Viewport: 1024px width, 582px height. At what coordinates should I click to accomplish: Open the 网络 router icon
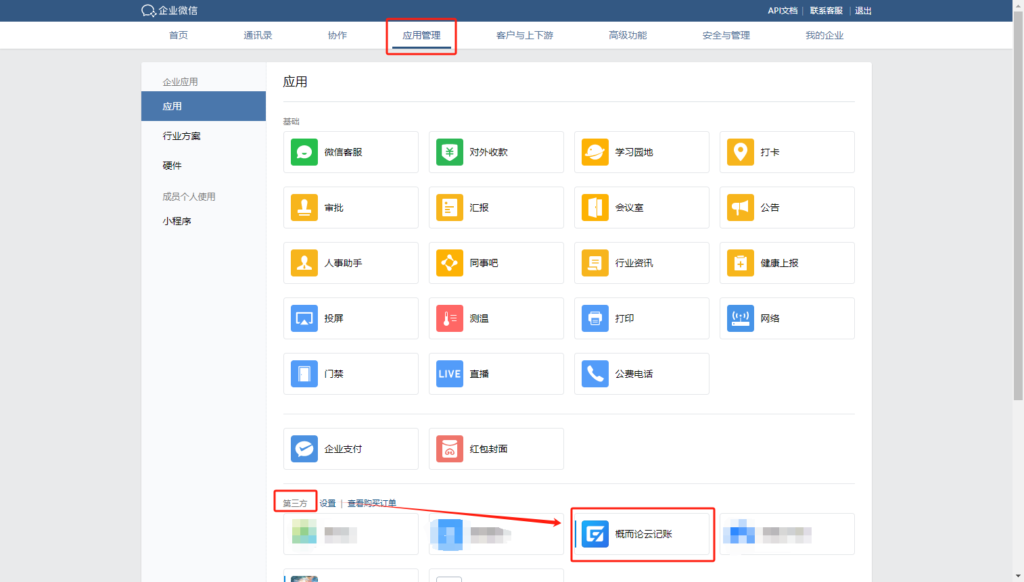[x=740, y=319]
